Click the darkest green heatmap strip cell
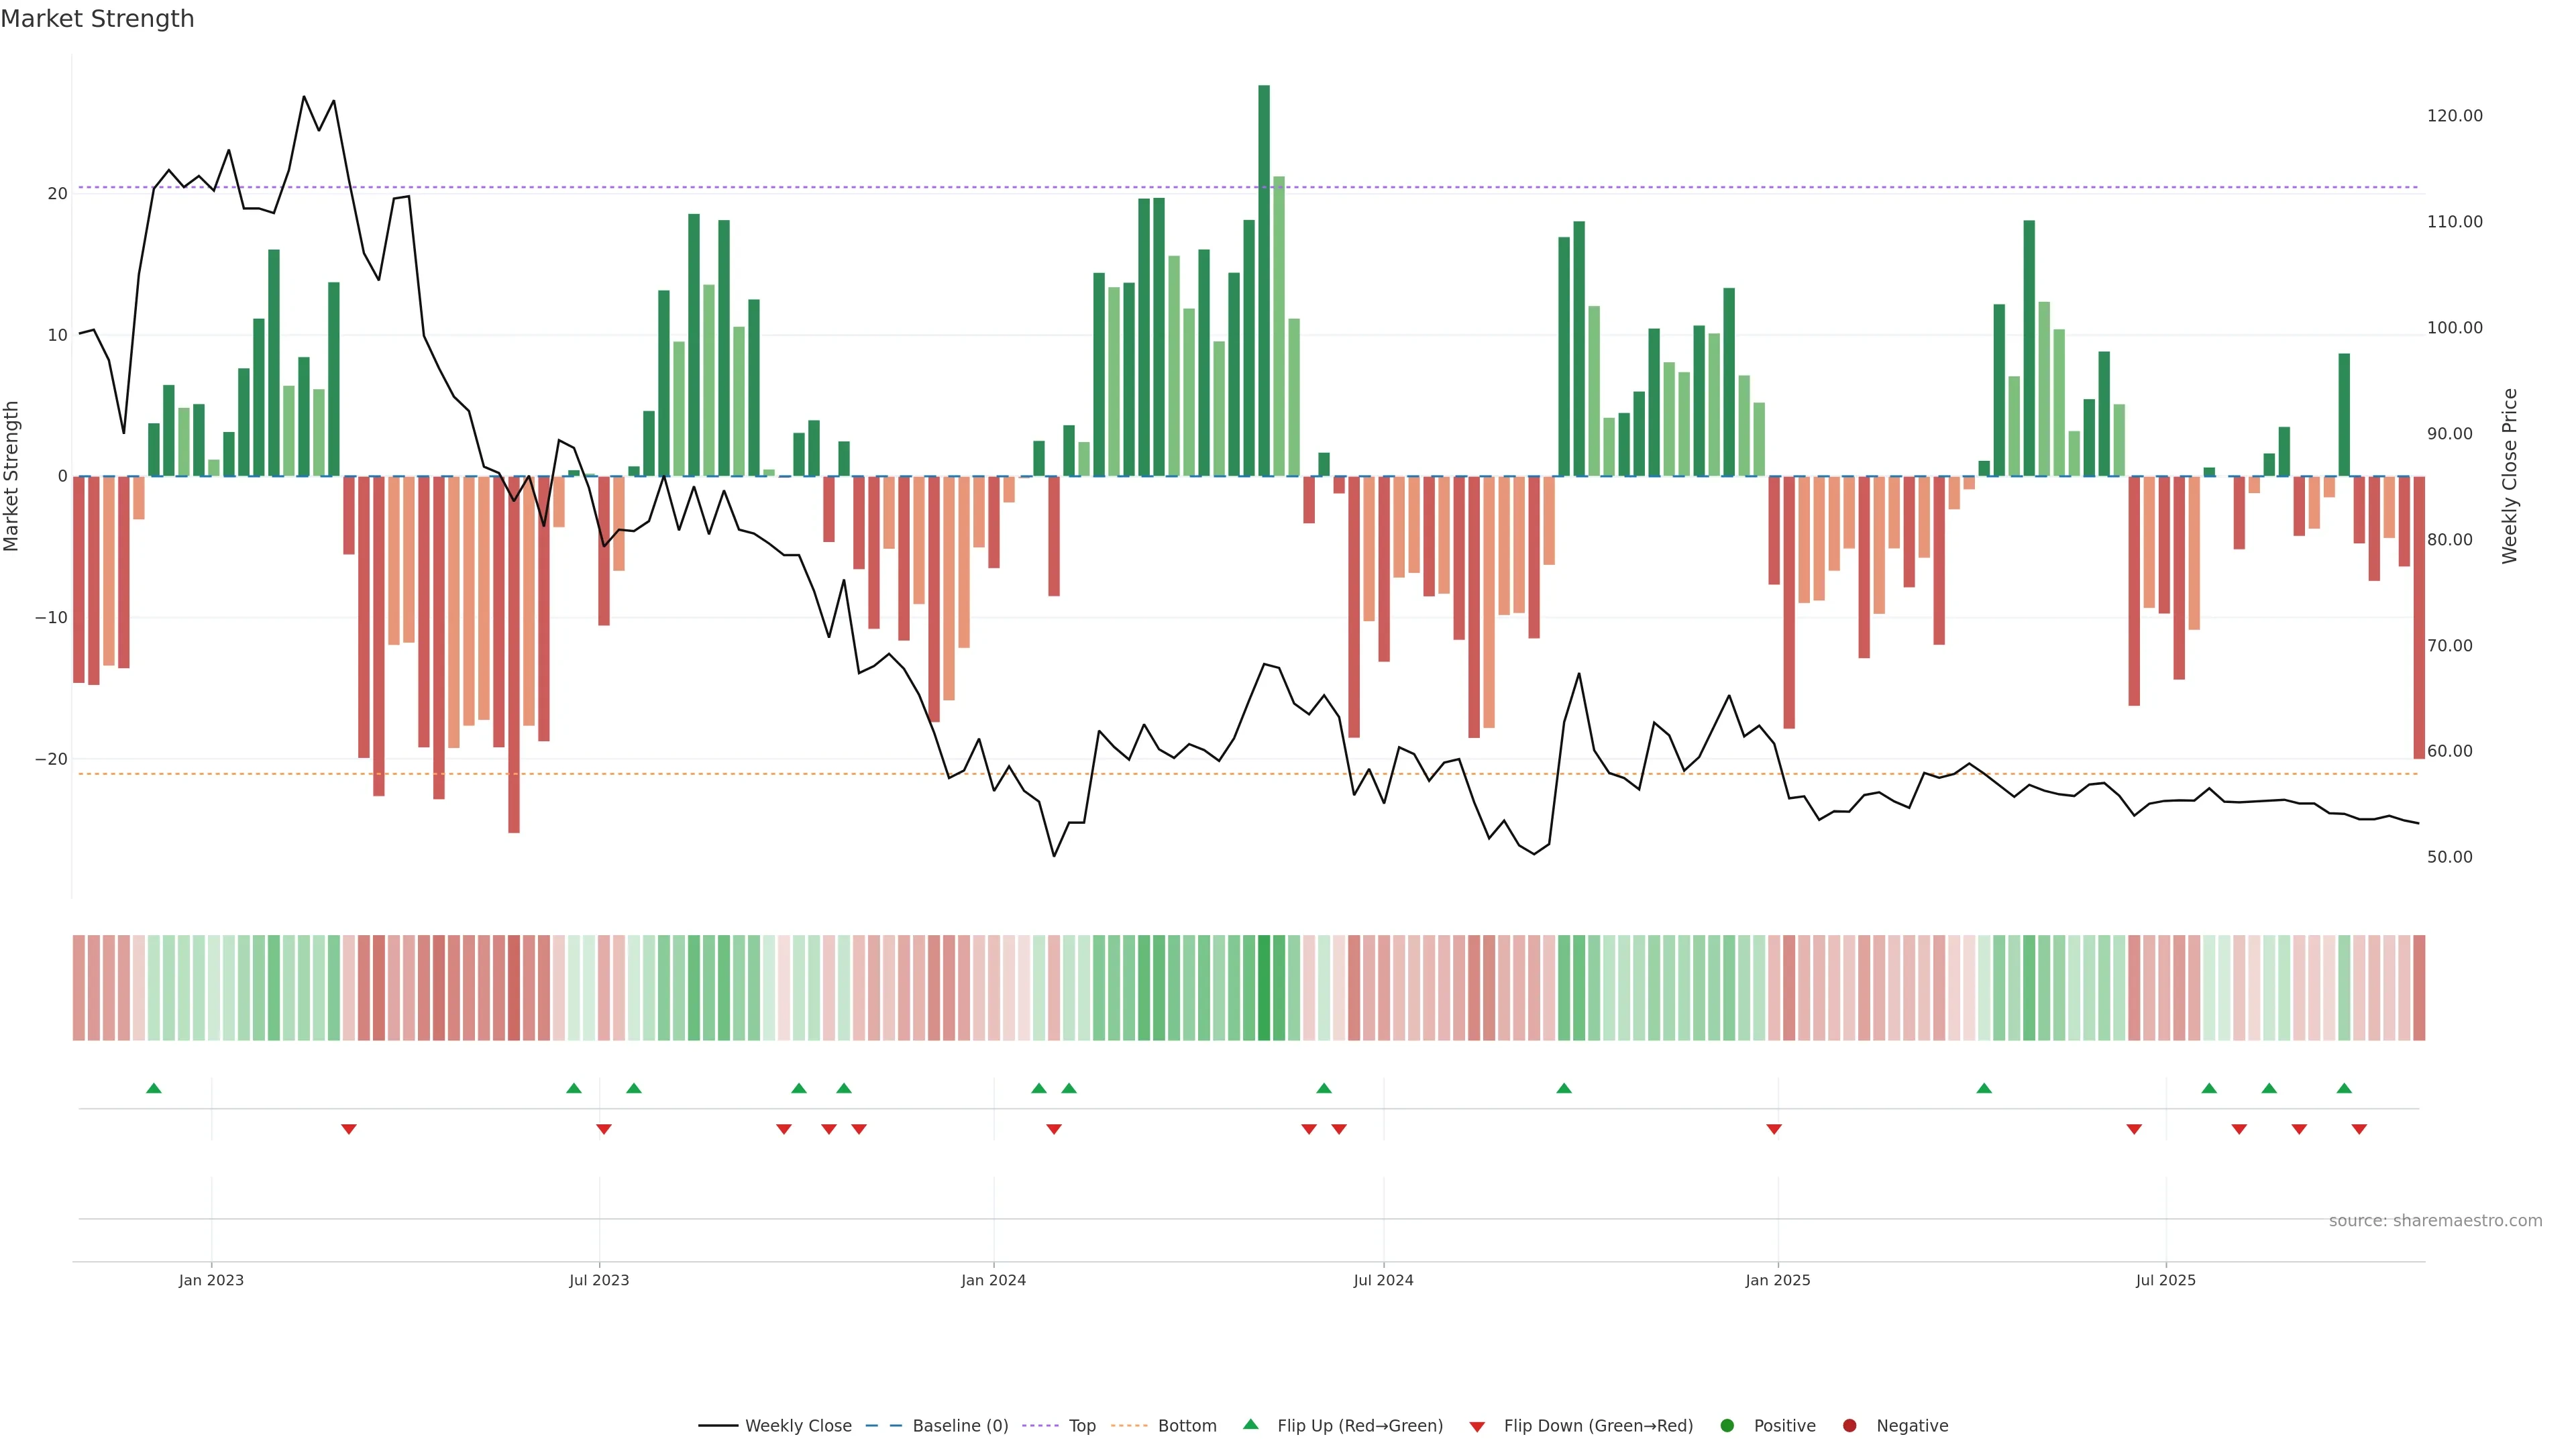The height and width of the screenshot is (1449, 2576). 1264,988
